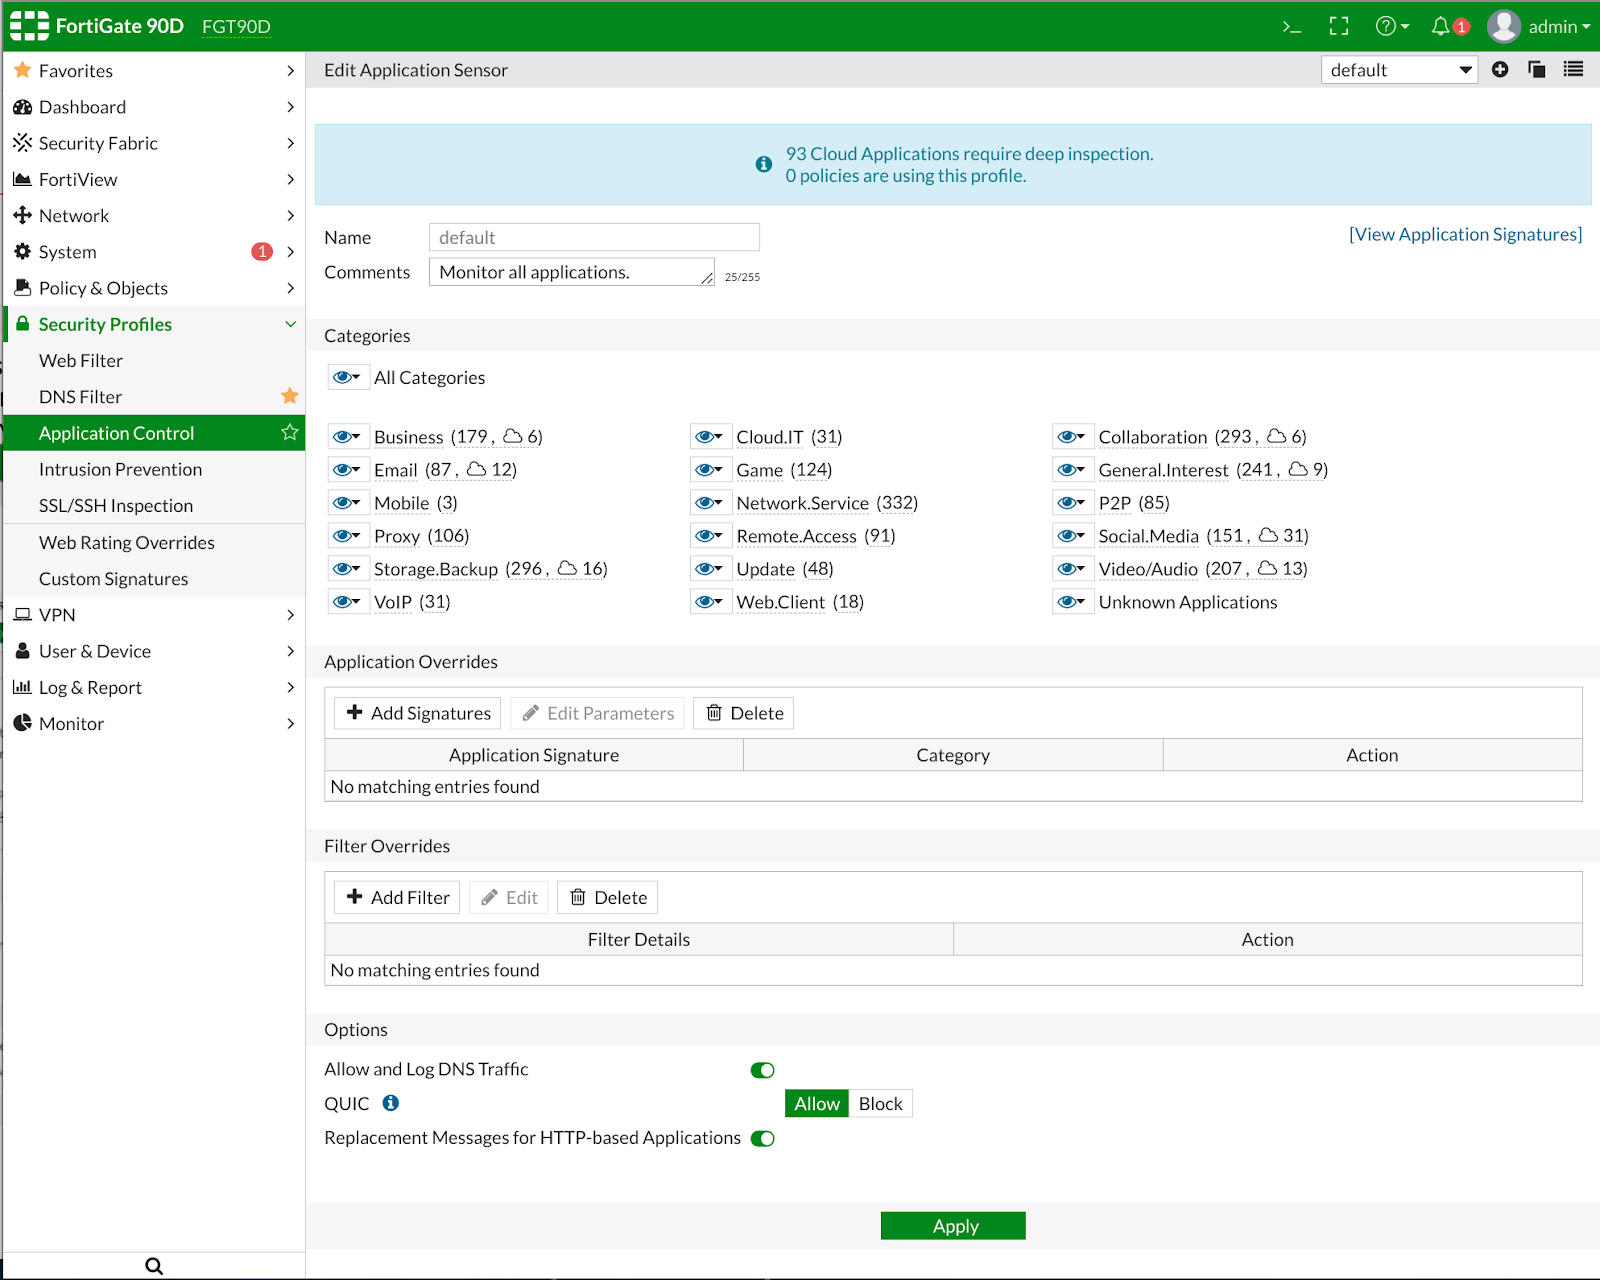The width and height of the screenshot is (1600, 1280).
Task: Open View Application Signatures link
Action: click(x=1465, y=234)
